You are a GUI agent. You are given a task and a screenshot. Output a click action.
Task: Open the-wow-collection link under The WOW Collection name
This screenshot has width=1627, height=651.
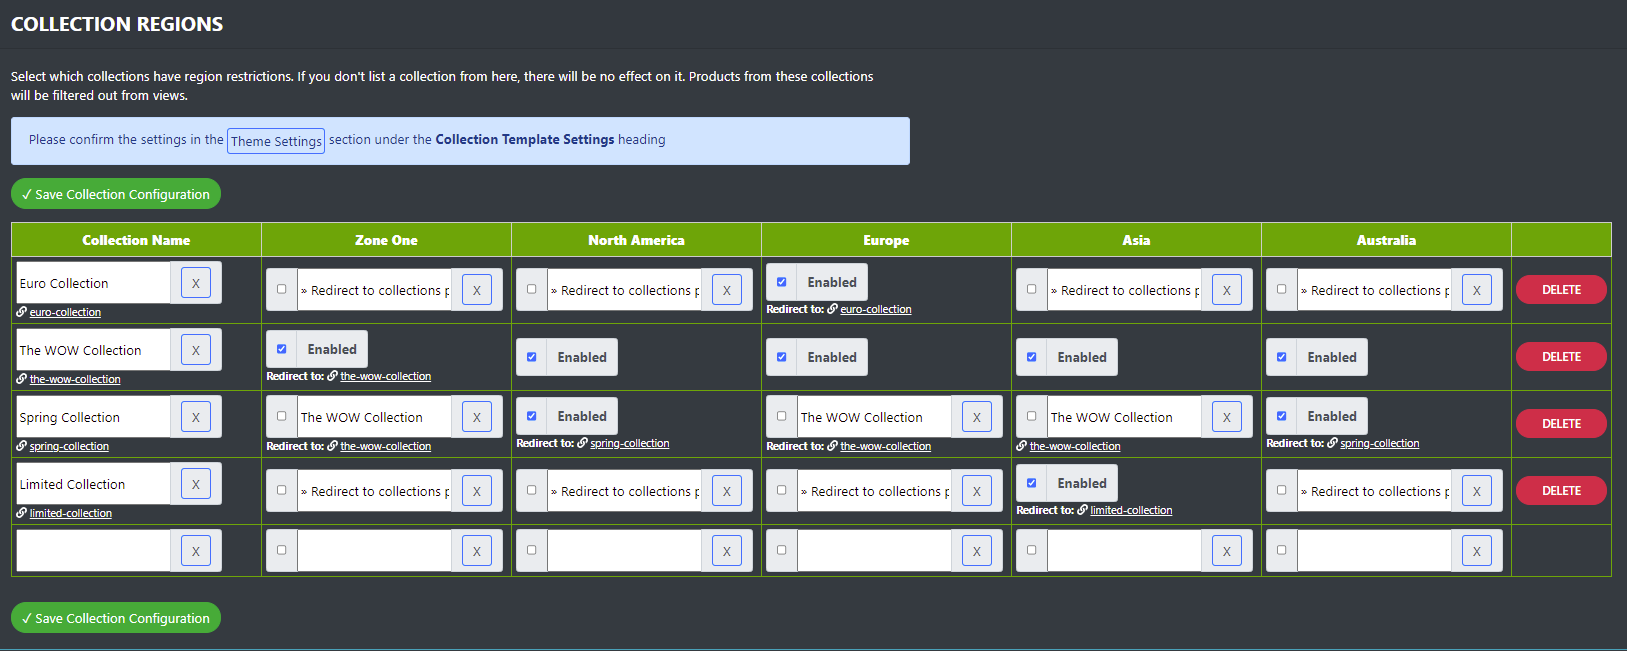pyautogui.click(x=75, y=379)
